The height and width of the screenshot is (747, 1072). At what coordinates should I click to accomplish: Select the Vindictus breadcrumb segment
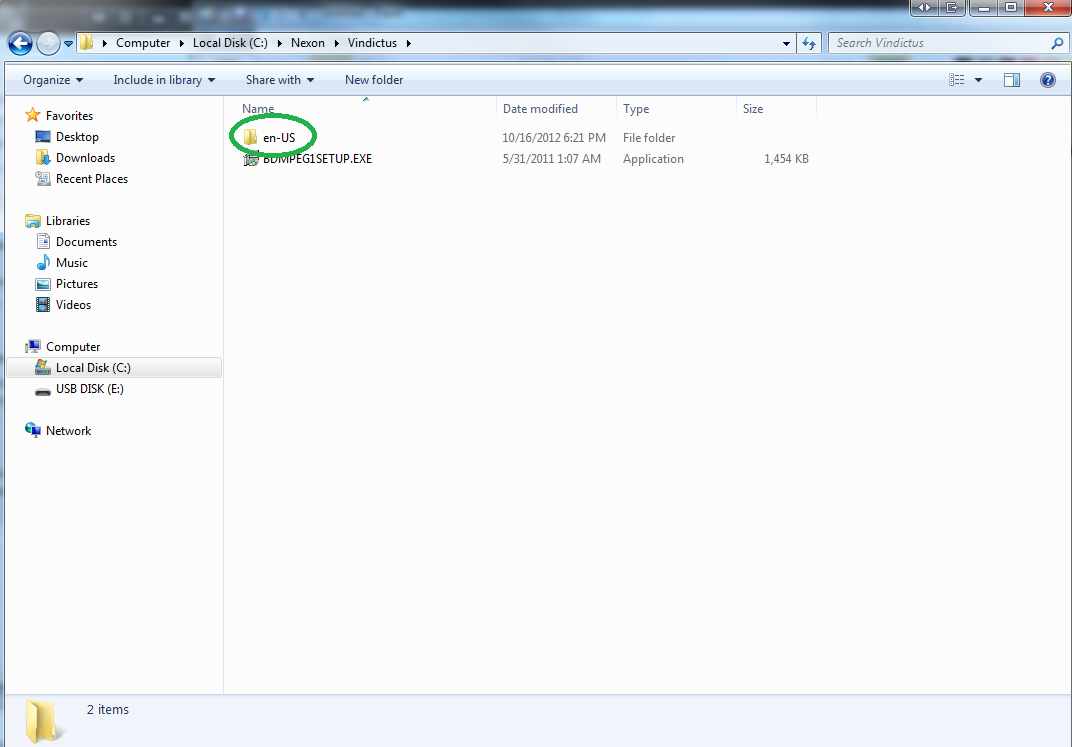(x=372, y=42)
